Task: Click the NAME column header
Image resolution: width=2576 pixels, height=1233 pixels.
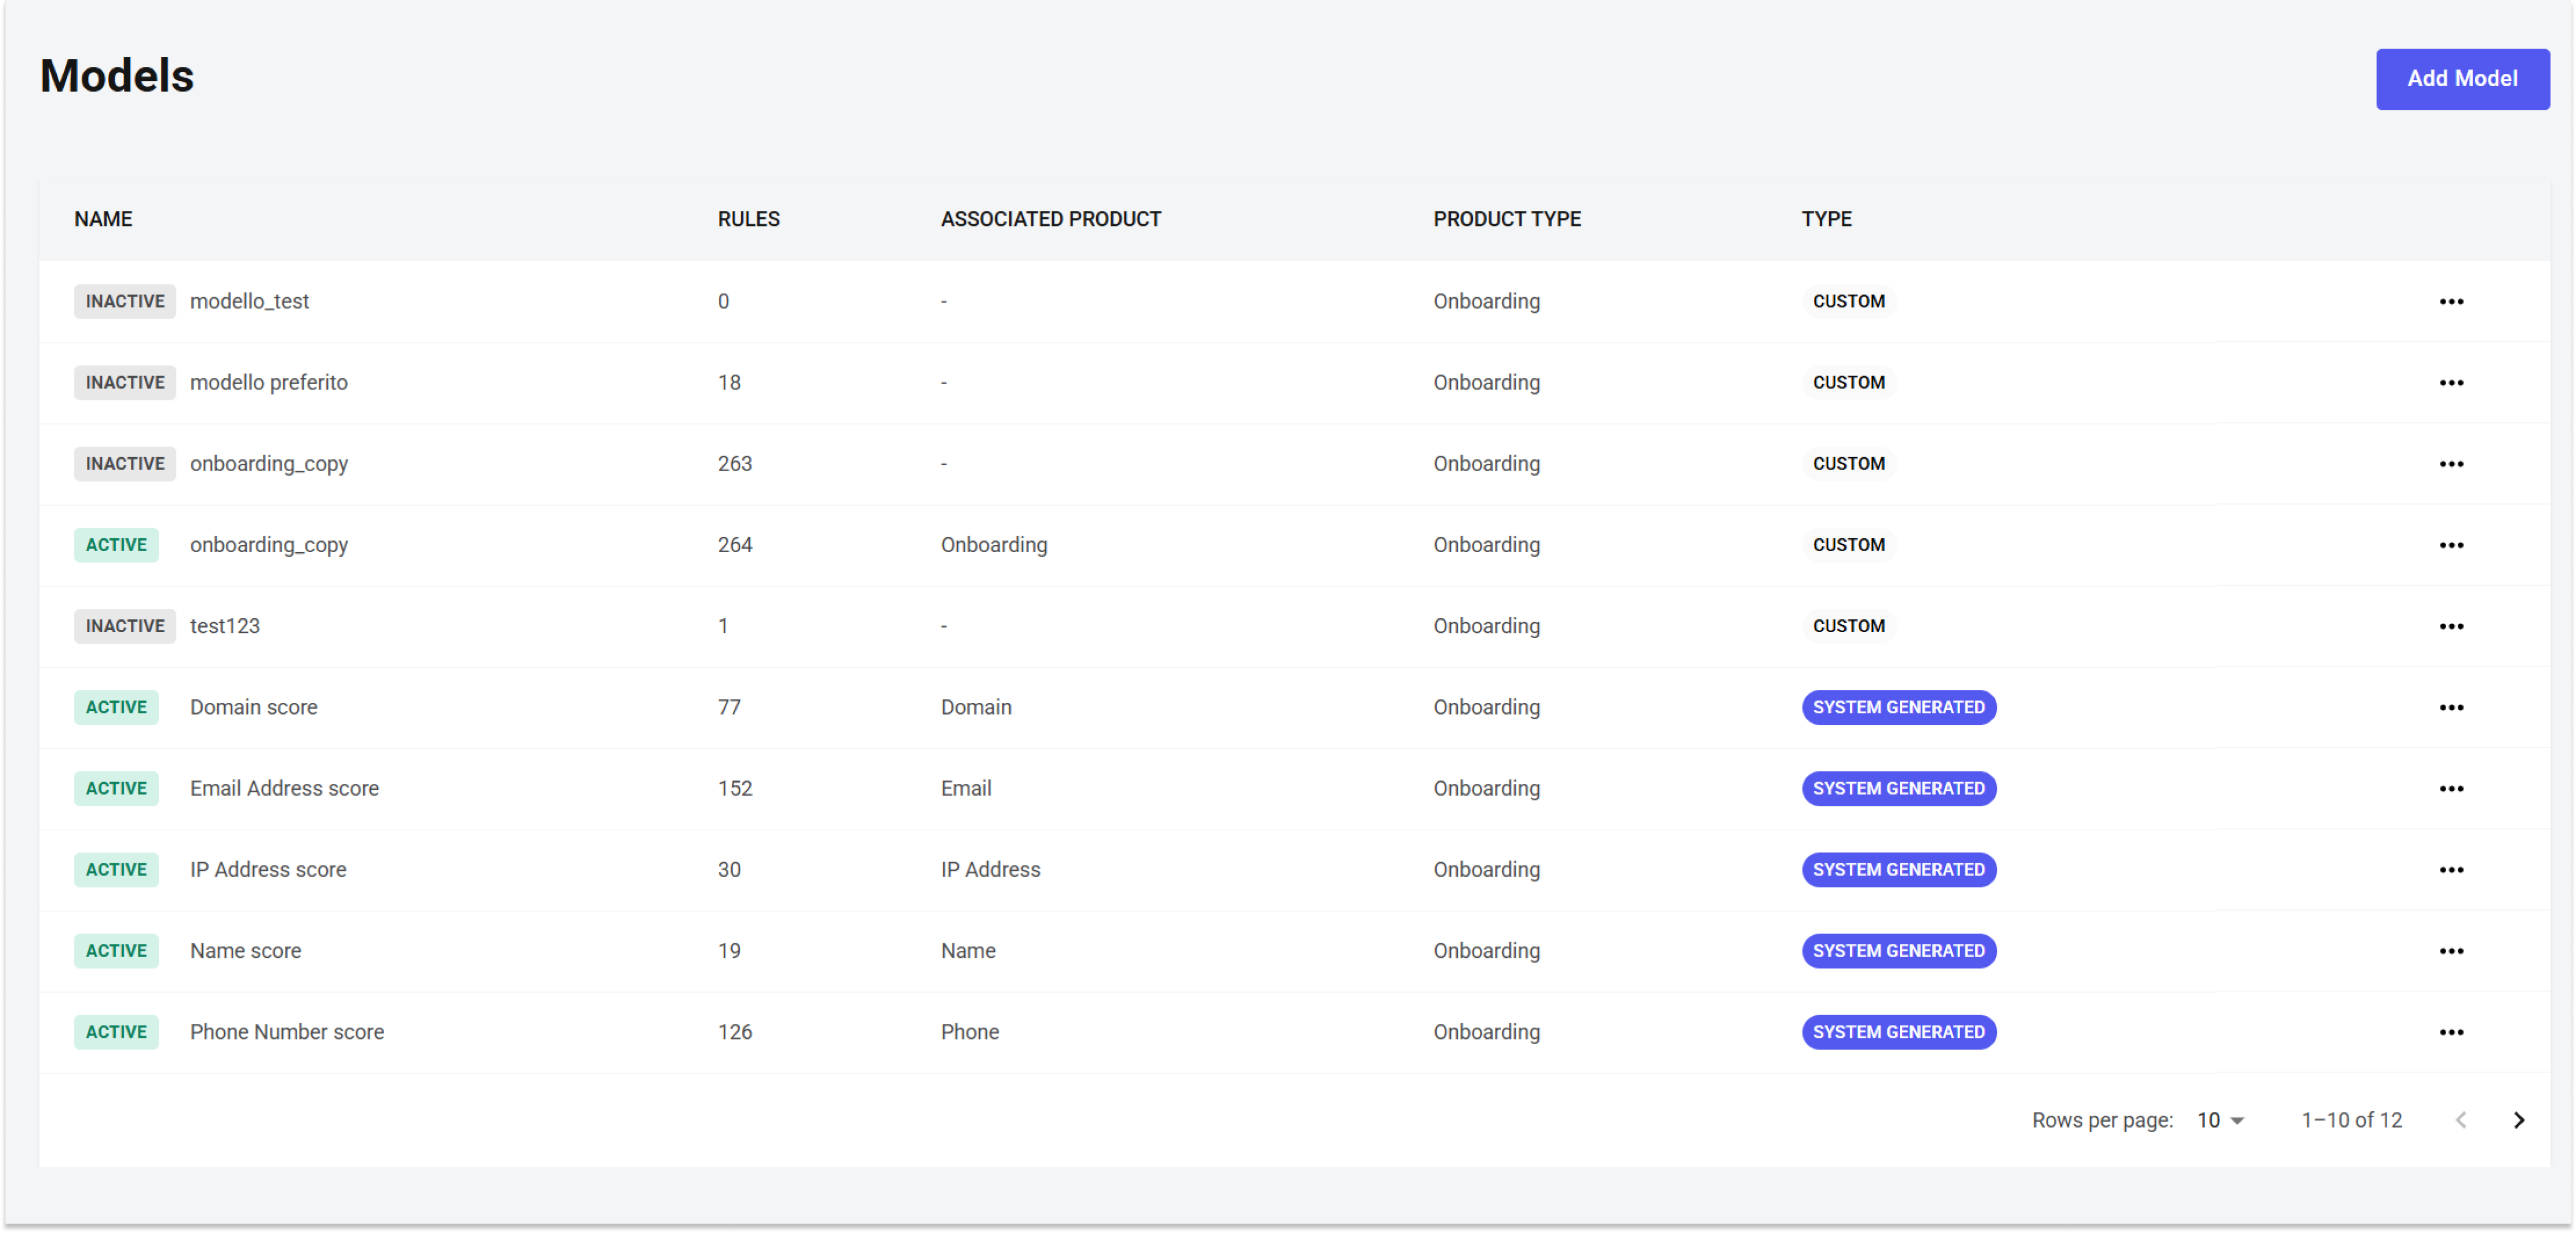Action: point(103,219)
